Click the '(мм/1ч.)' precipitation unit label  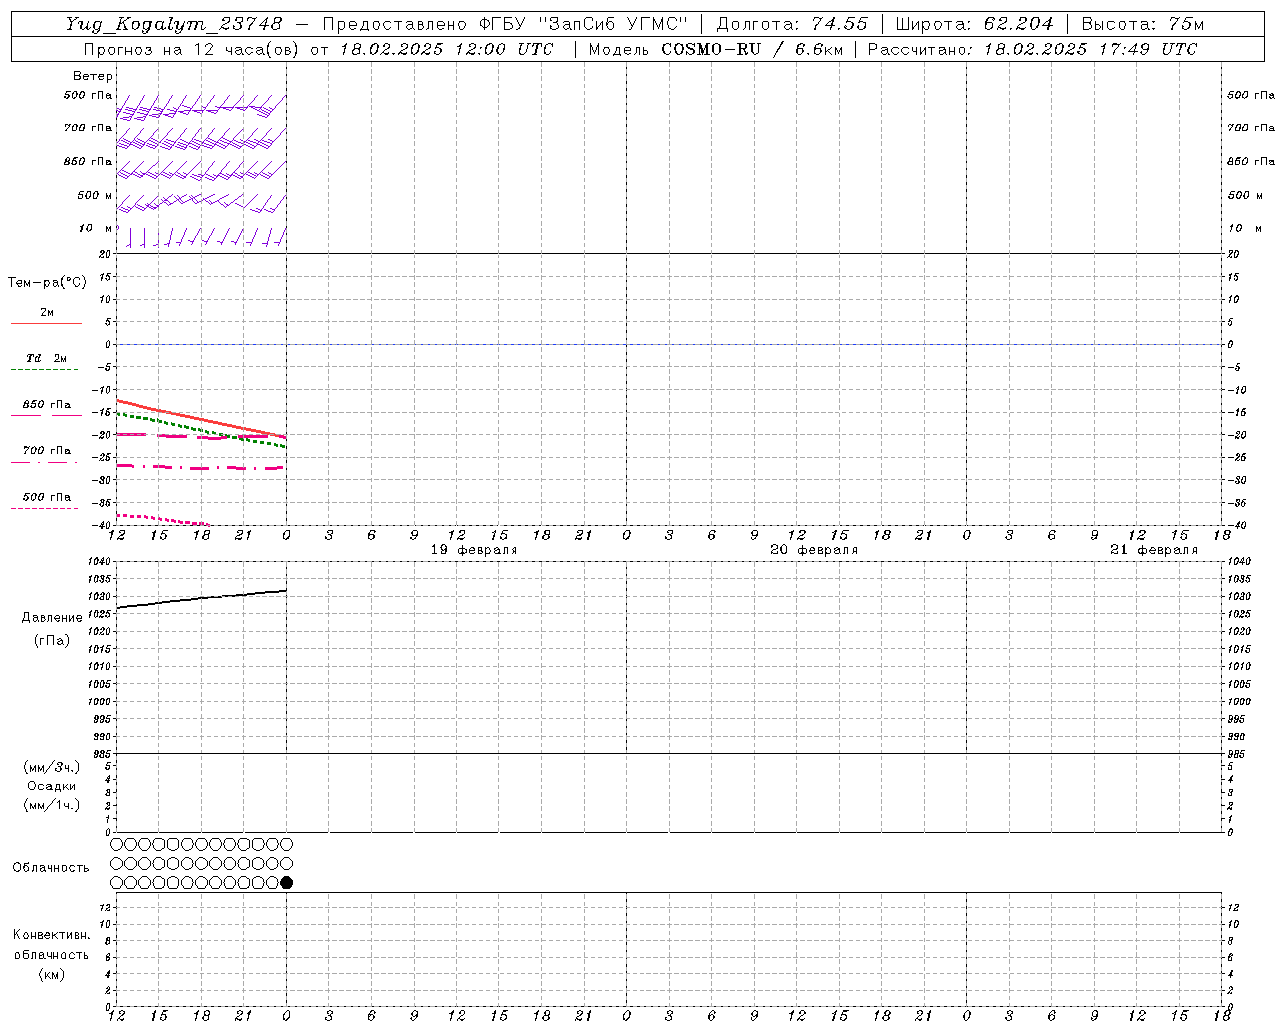pyautogui.click(x=52, y=805)
